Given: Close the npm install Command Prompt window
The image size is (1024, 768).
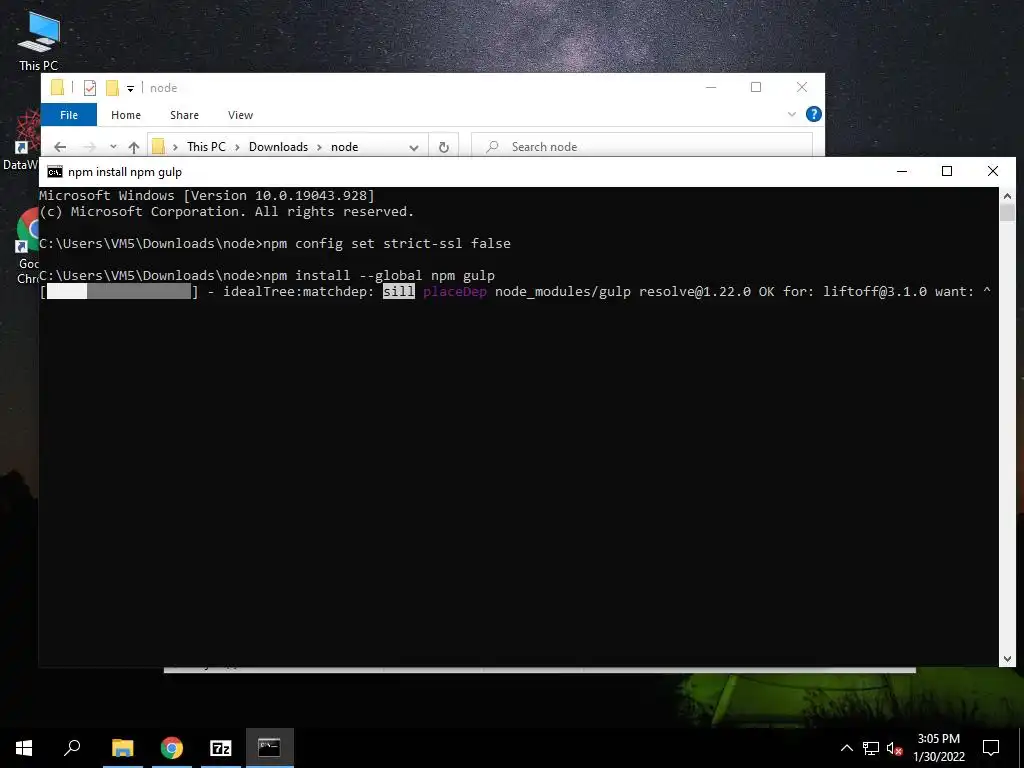Looking at the screenshot, I should [993, 171].
